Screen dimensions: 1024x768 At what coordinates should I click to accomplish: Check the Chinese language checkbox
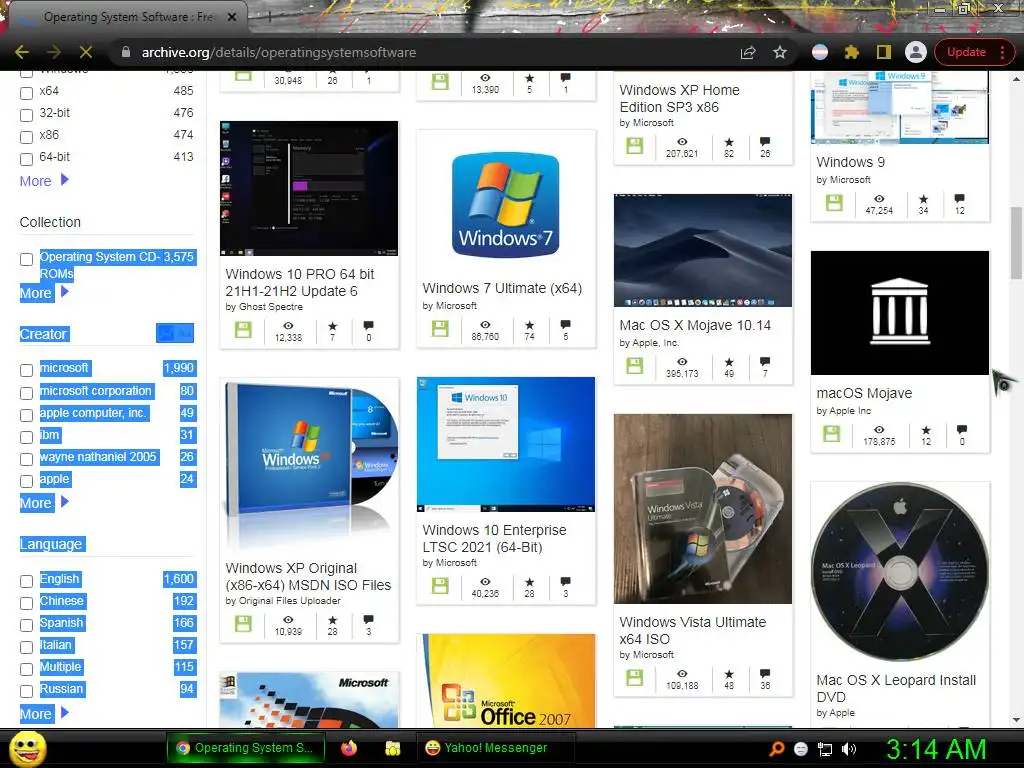(27, 603)
